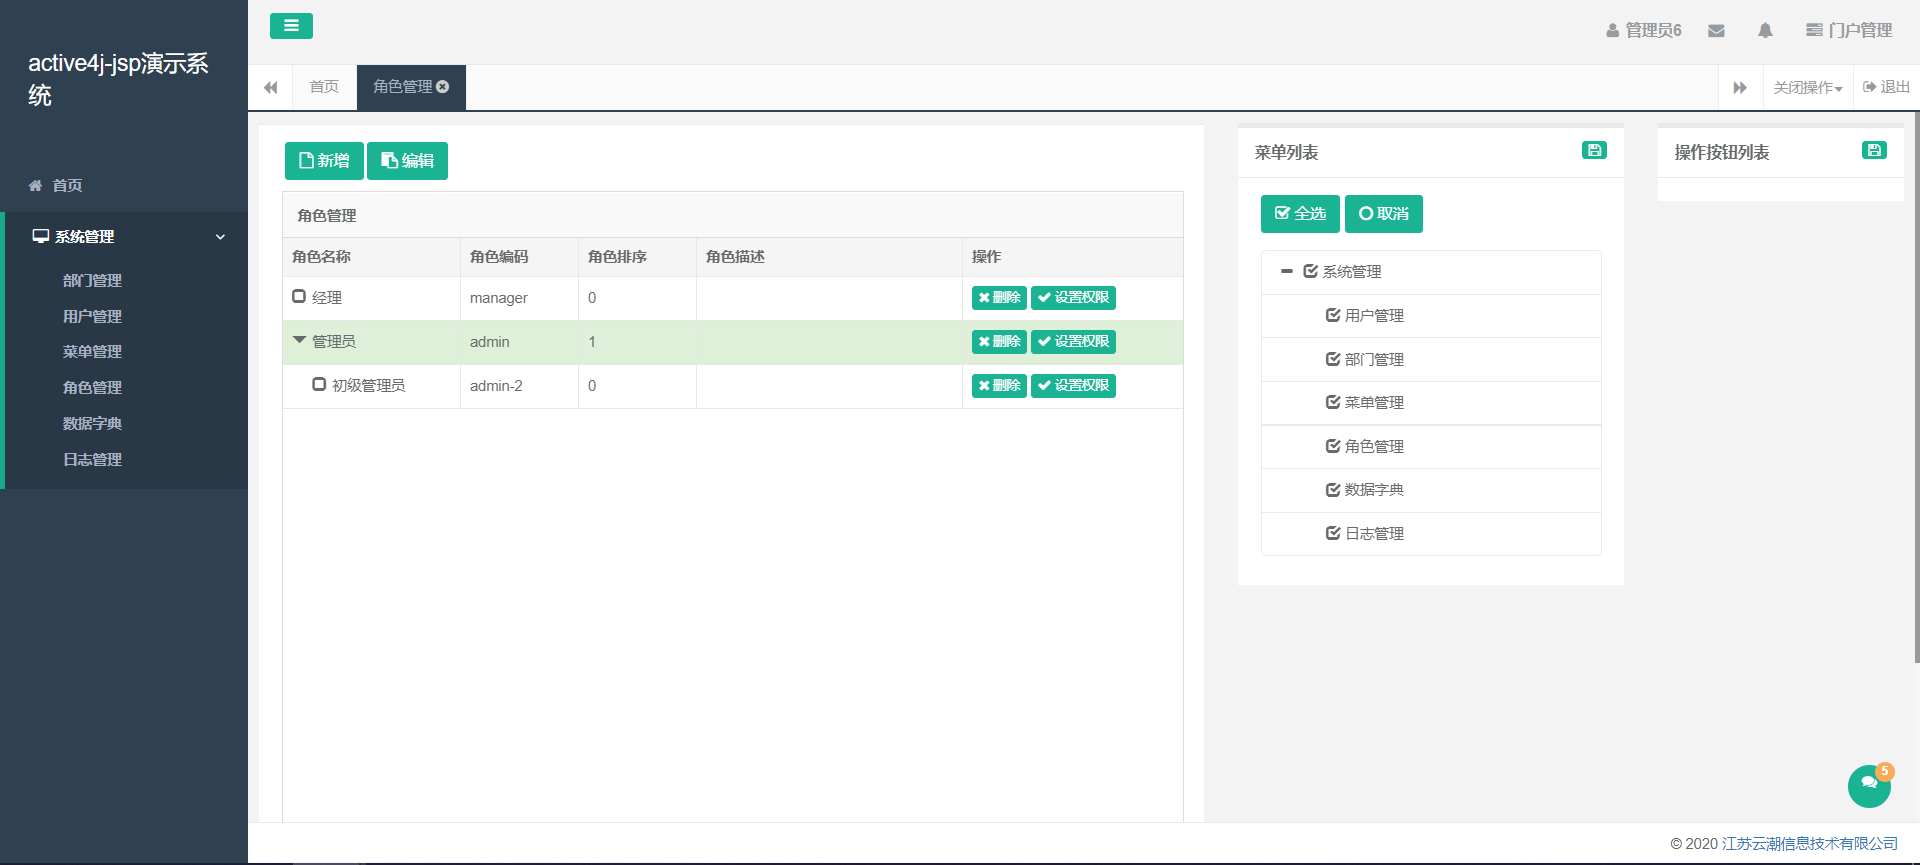1920x865 pixels.
Task: Toggle the sidebar with hamburger button
Action: tap(291, 26)
